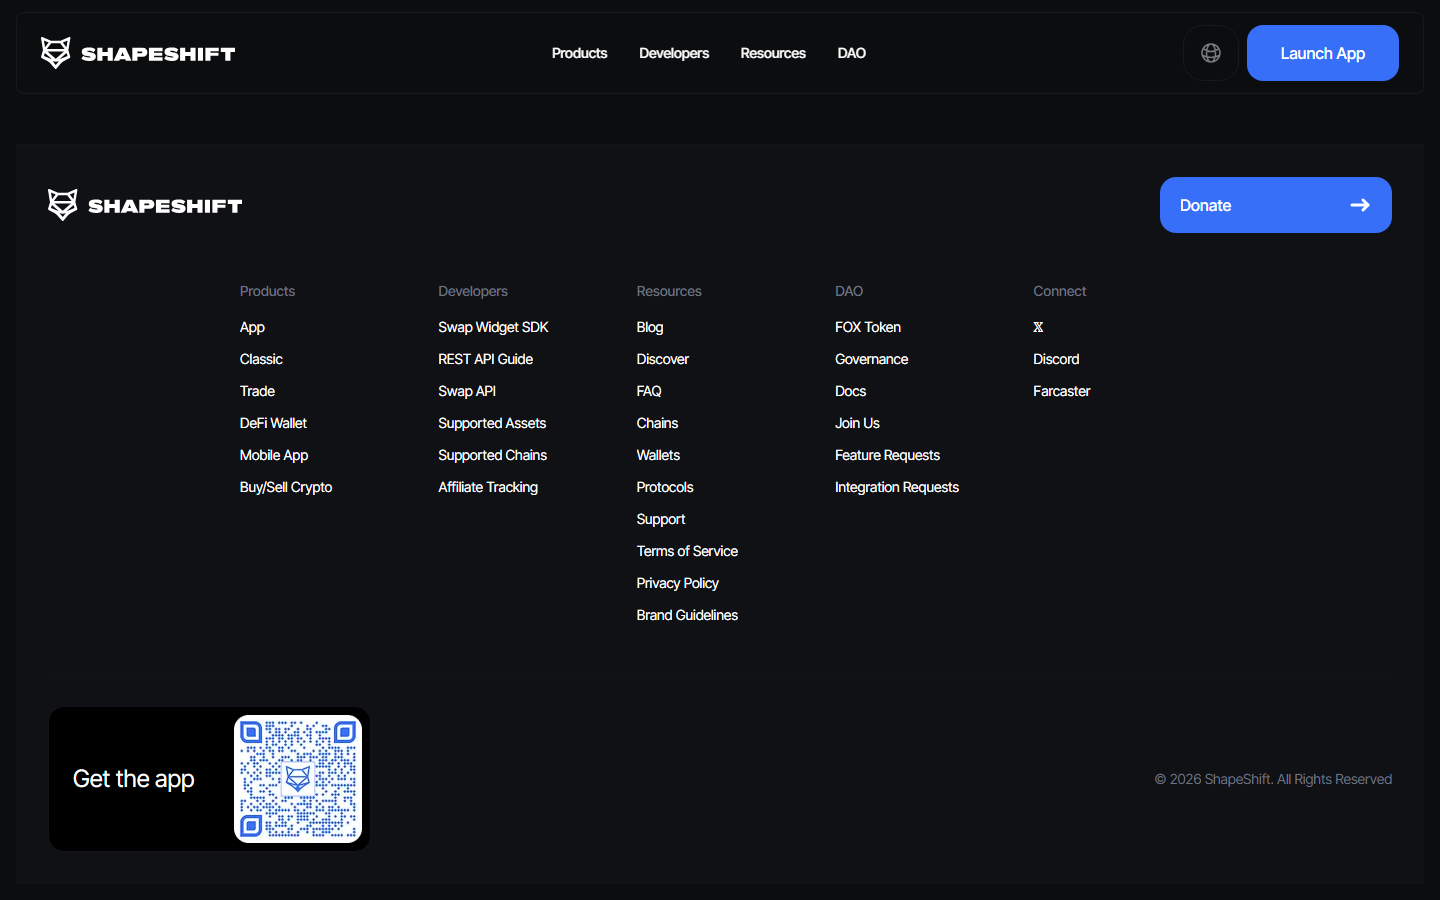Open the Mobile App link
The image size is (1440, 900).
tap(274, 455)
